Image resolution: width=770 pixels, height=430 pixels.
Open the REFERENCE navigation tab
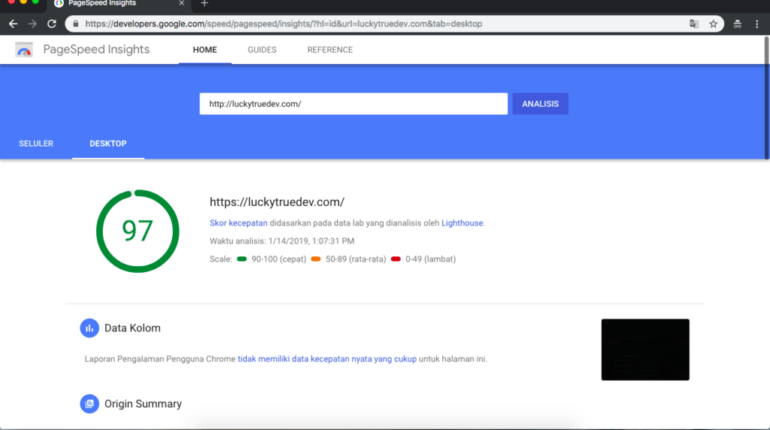pyautogui.click(x=329, y=50)
